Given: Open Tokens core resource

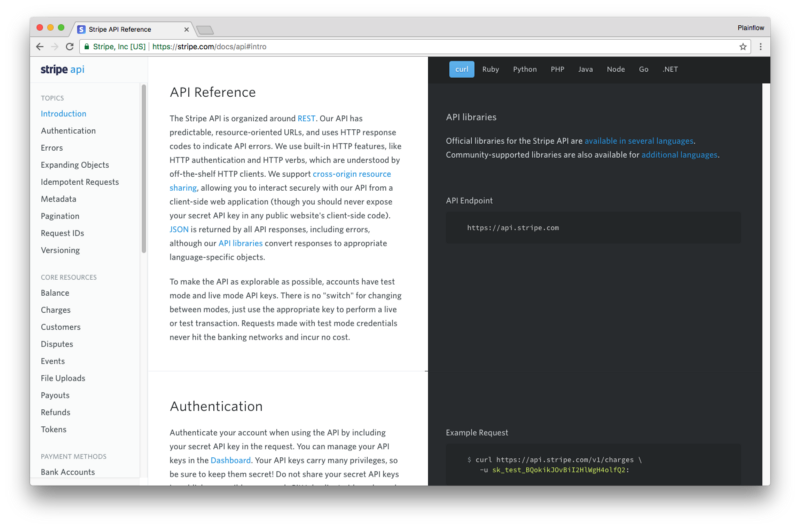Looking at the screenshot, I should (54, 430).
